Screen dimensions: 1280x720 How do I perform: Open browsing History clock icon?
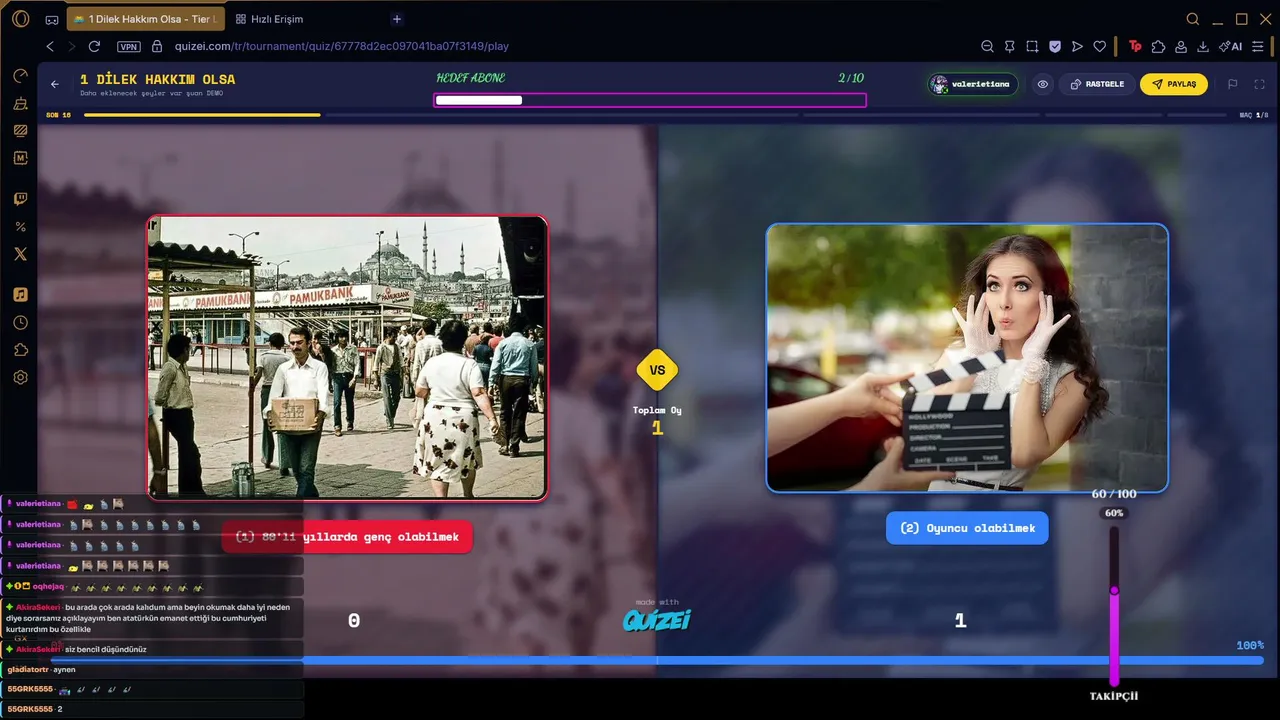point(20,323)
